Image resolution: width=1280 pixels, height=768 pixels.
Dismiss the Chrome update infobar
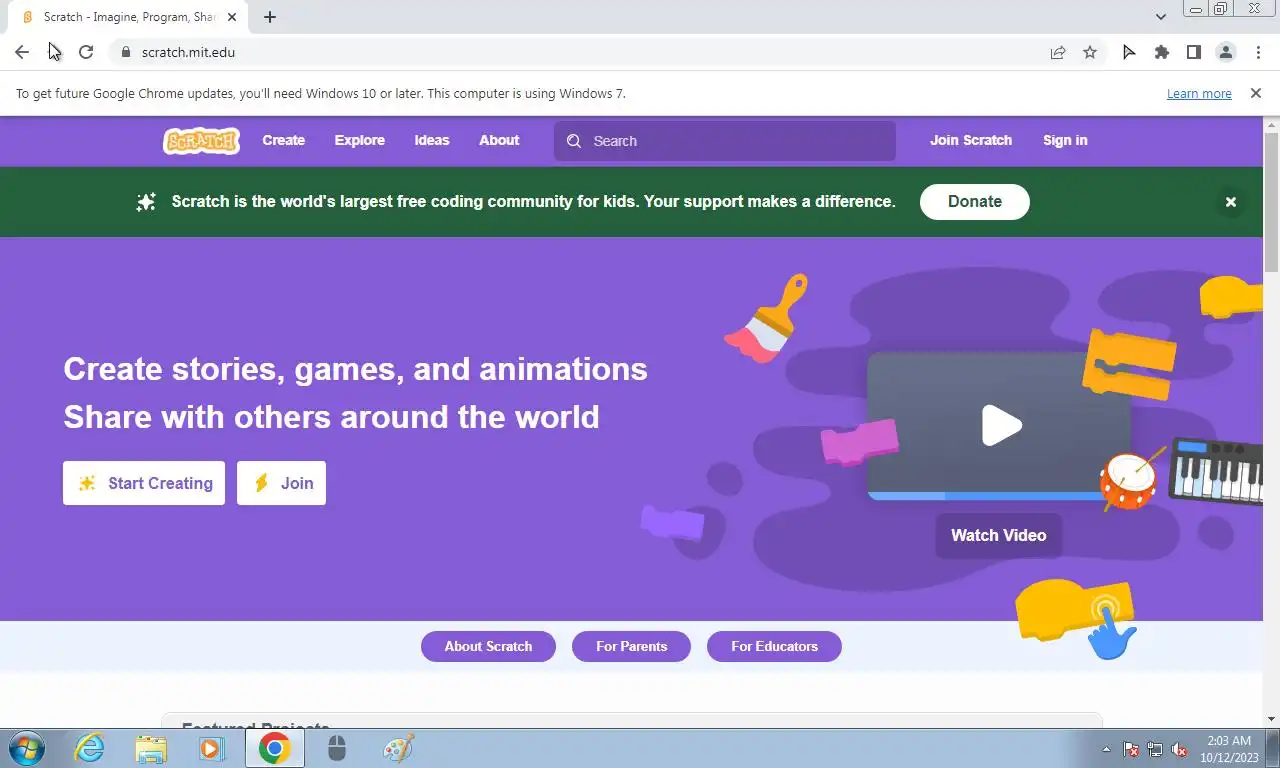(x=1255, y=93)
